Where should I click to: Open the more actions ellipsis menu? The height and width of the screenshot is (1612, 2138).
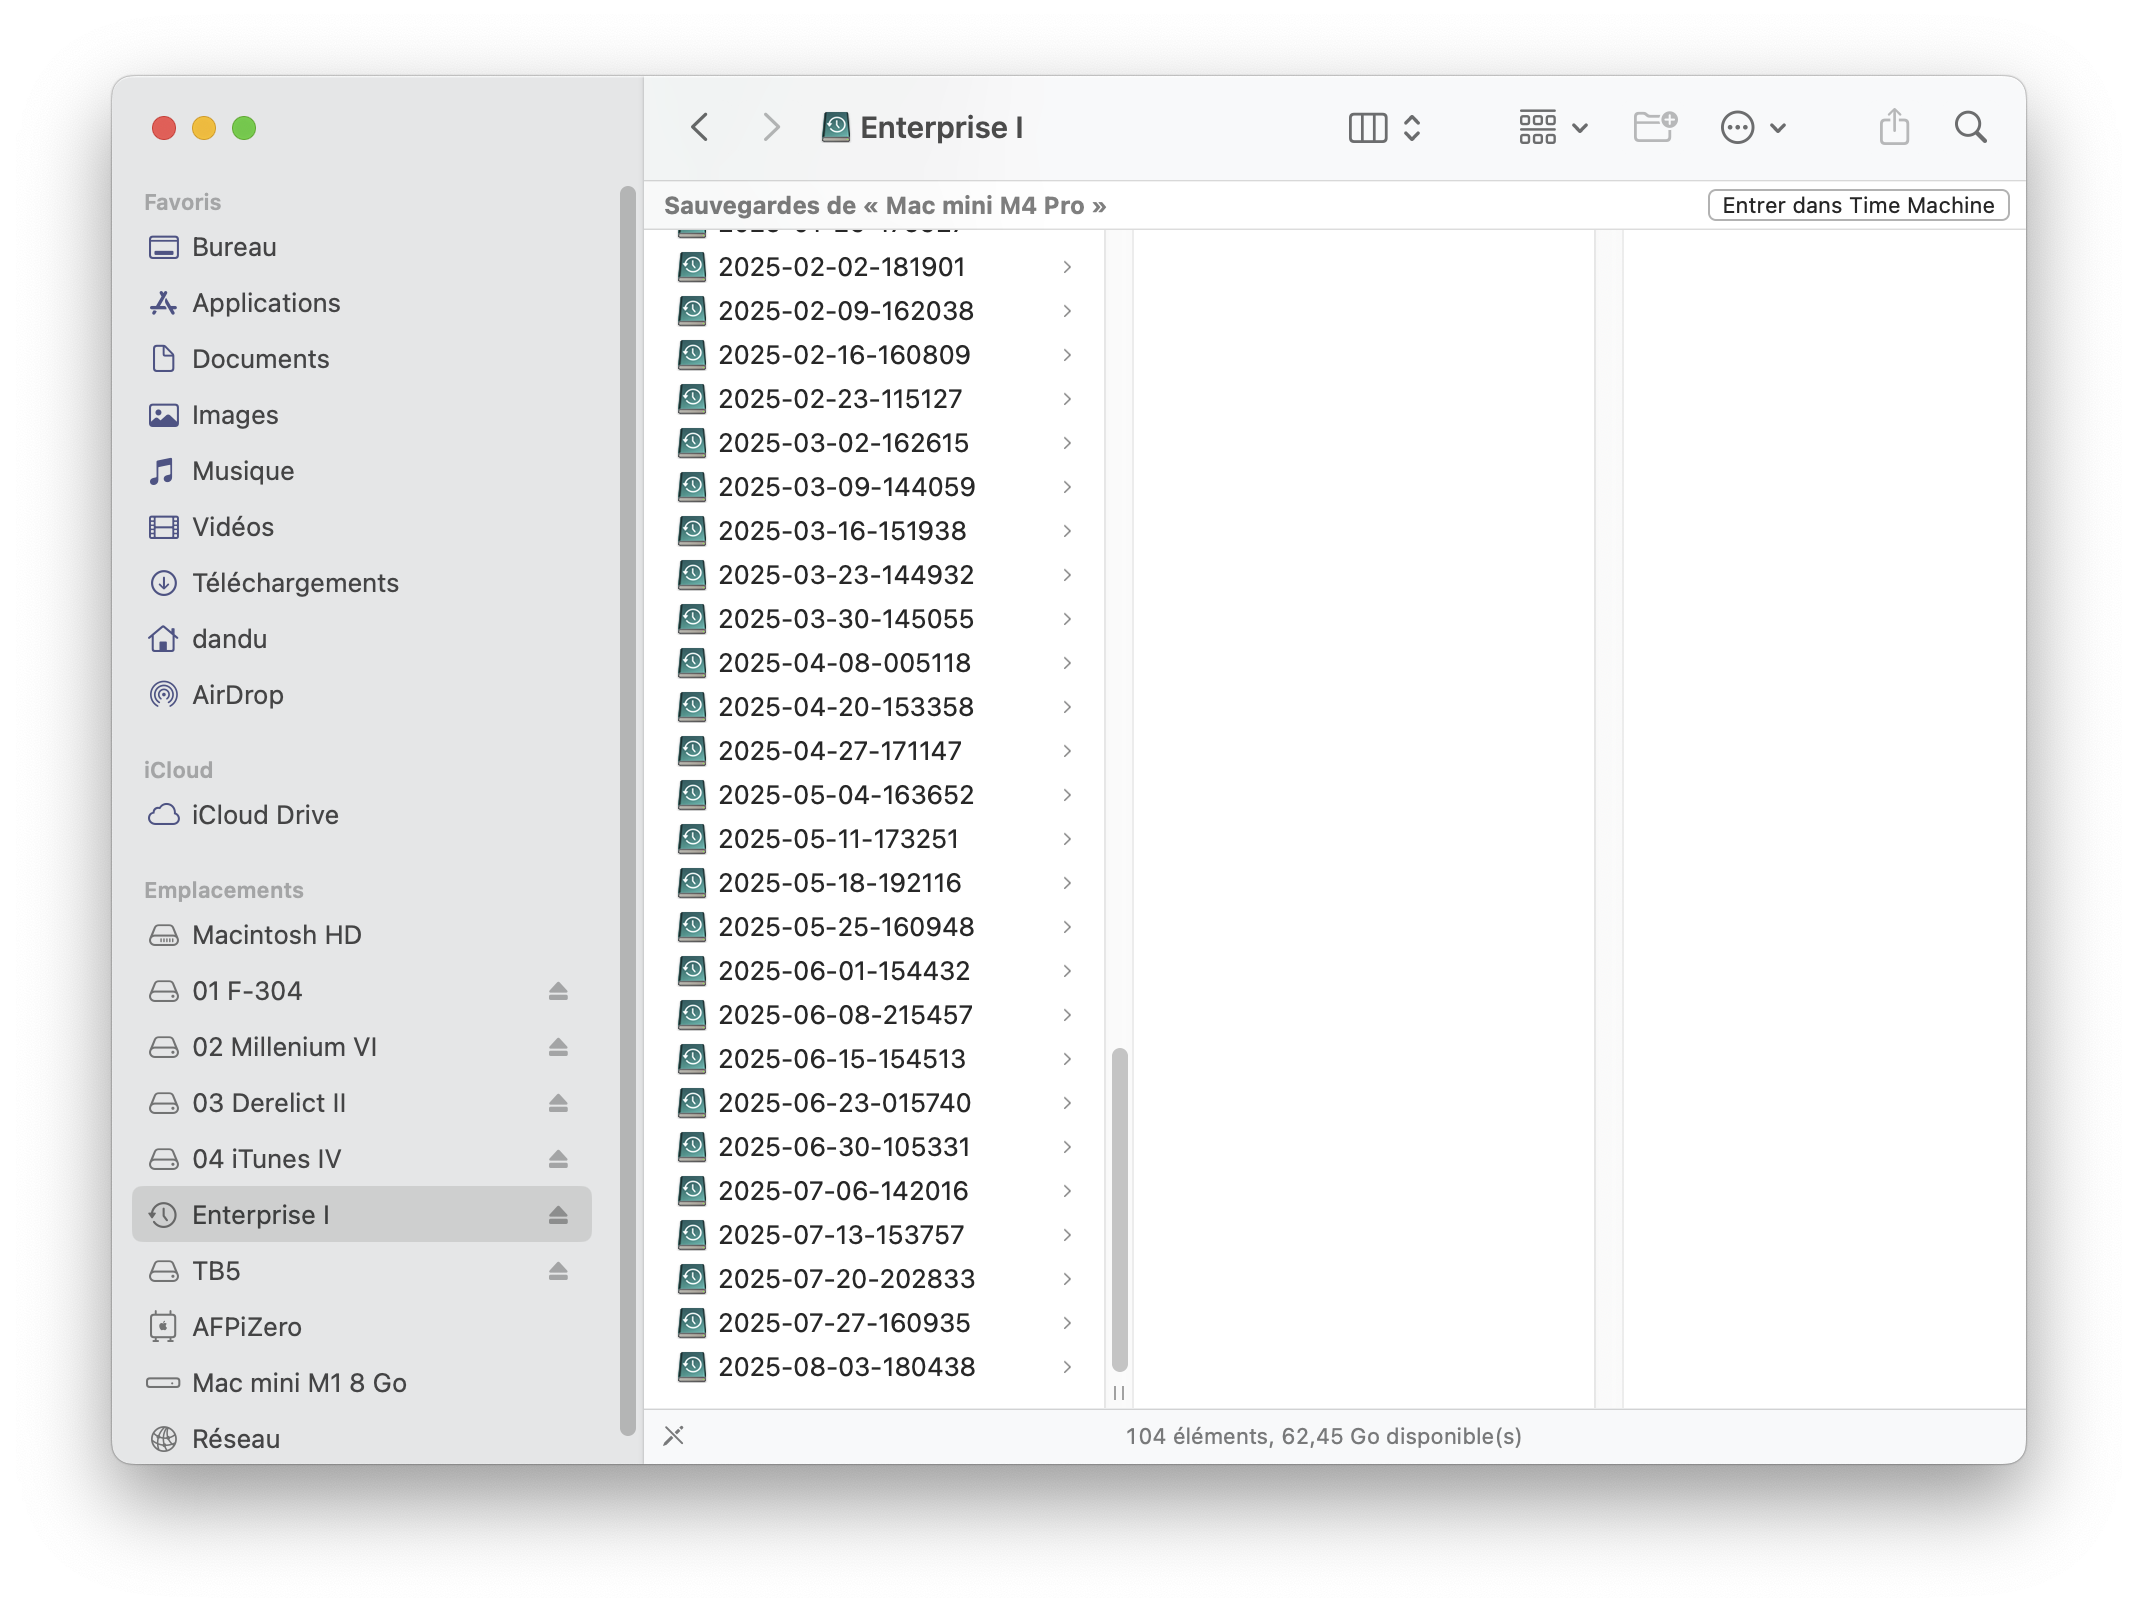coord(1753,127)
